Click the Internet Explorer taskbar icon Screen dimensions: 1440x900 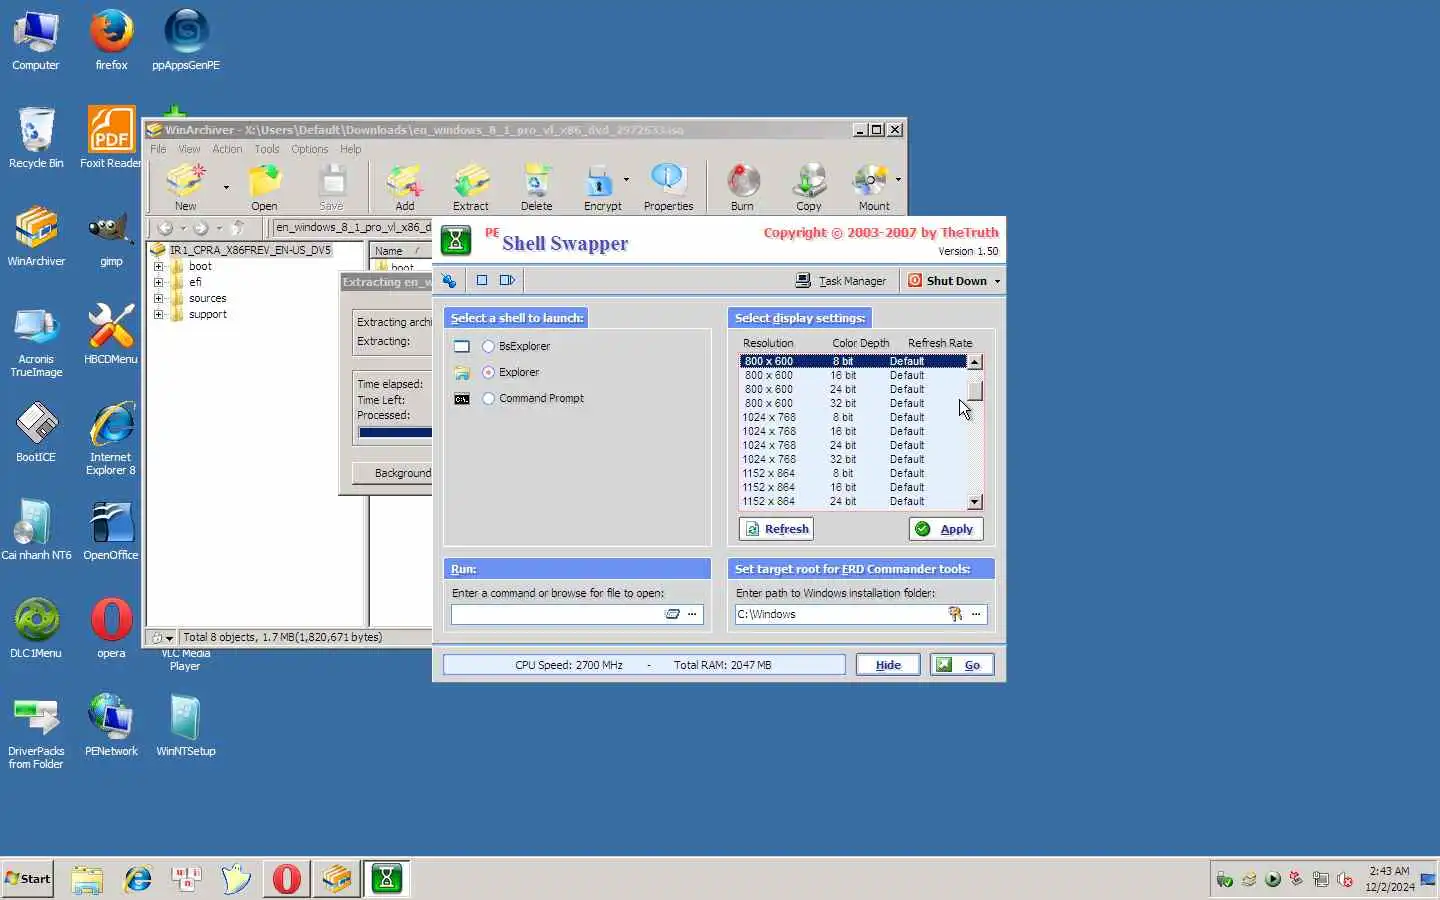click(x=137, y=879)
